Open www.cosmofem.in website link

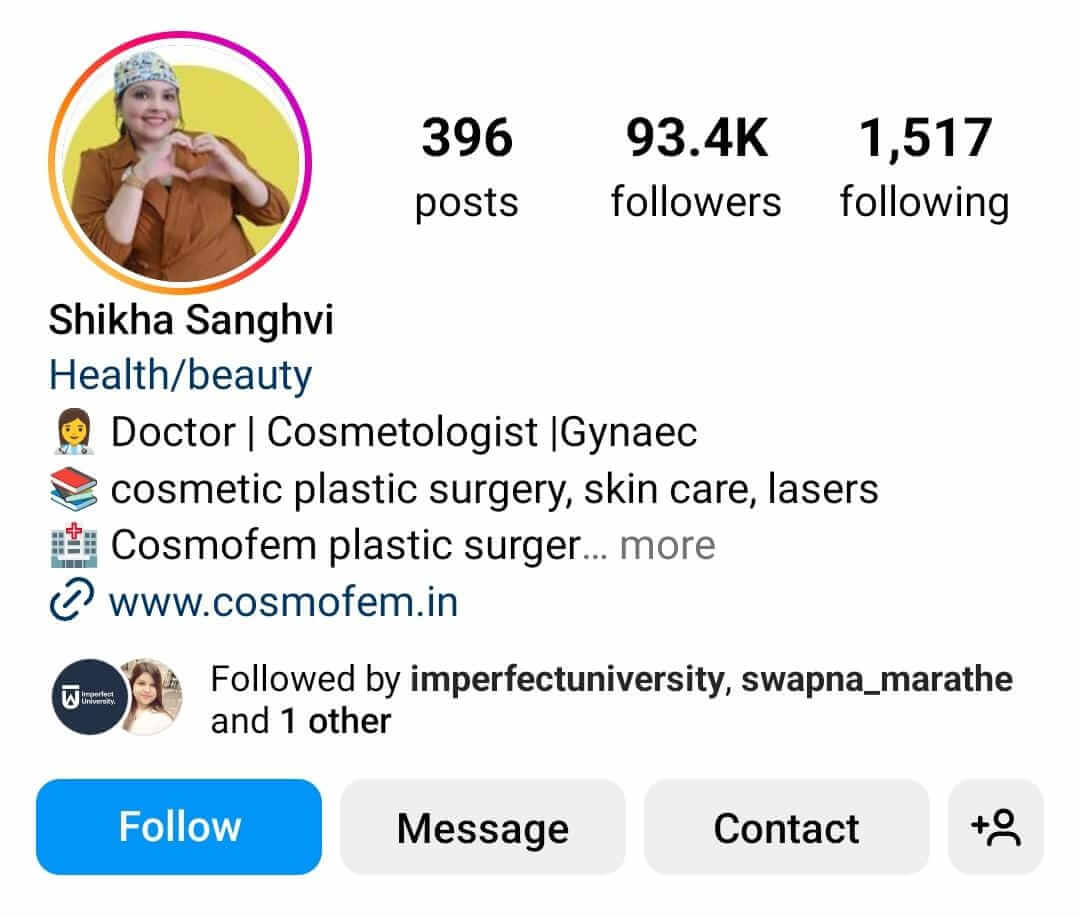pos(284,603)
